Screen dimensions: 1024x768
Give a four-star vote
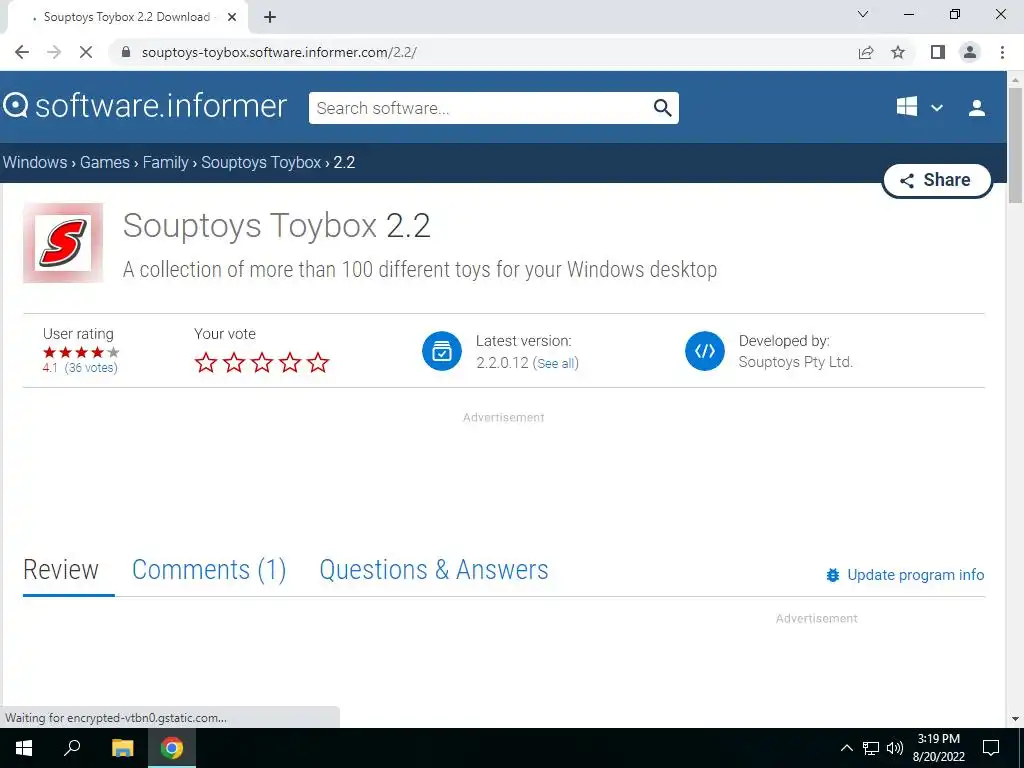pyautogui.click(x=290, y=362)
